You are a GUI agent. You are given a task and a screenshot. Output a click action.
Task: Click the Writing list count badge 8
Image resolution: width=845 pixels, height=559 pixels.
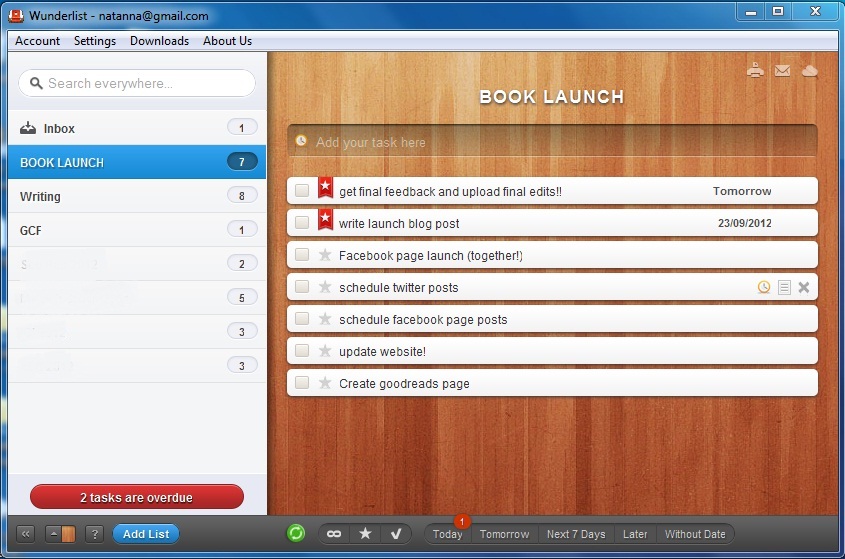tap(242, 196)
